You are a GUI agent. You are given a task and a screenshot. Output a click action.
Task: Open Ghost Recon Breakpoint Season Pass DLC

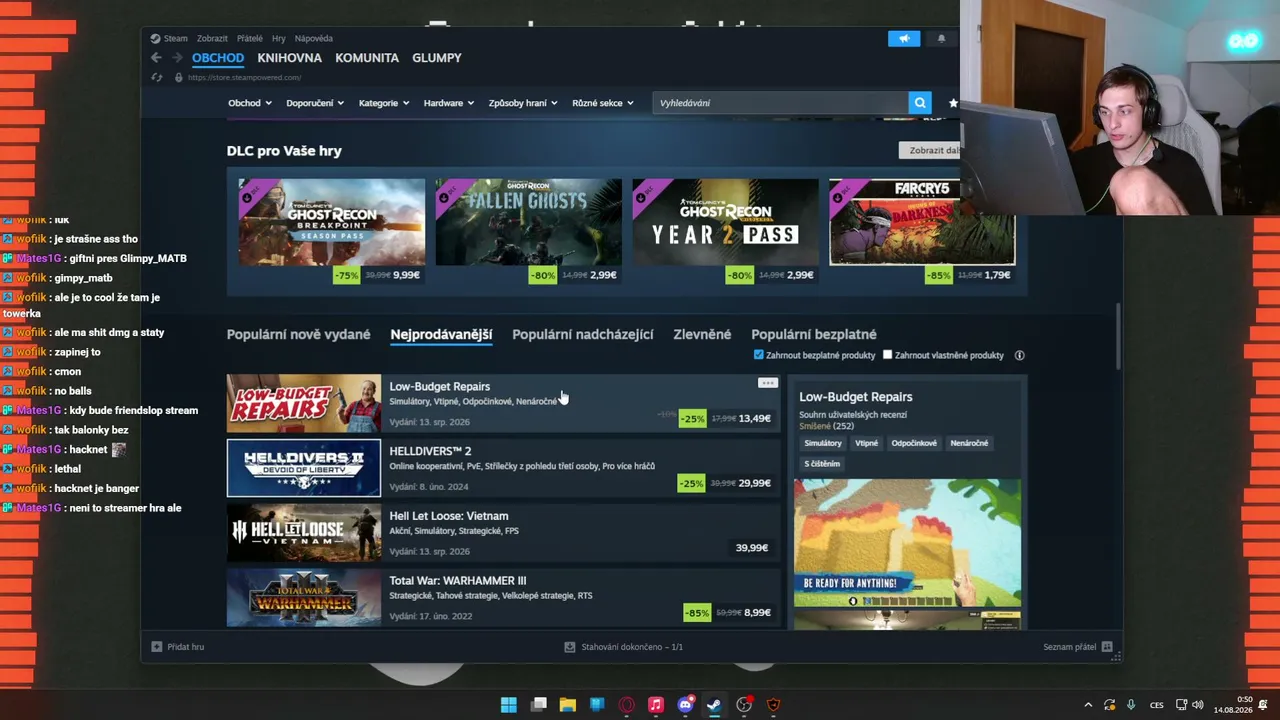pos(332,232)
